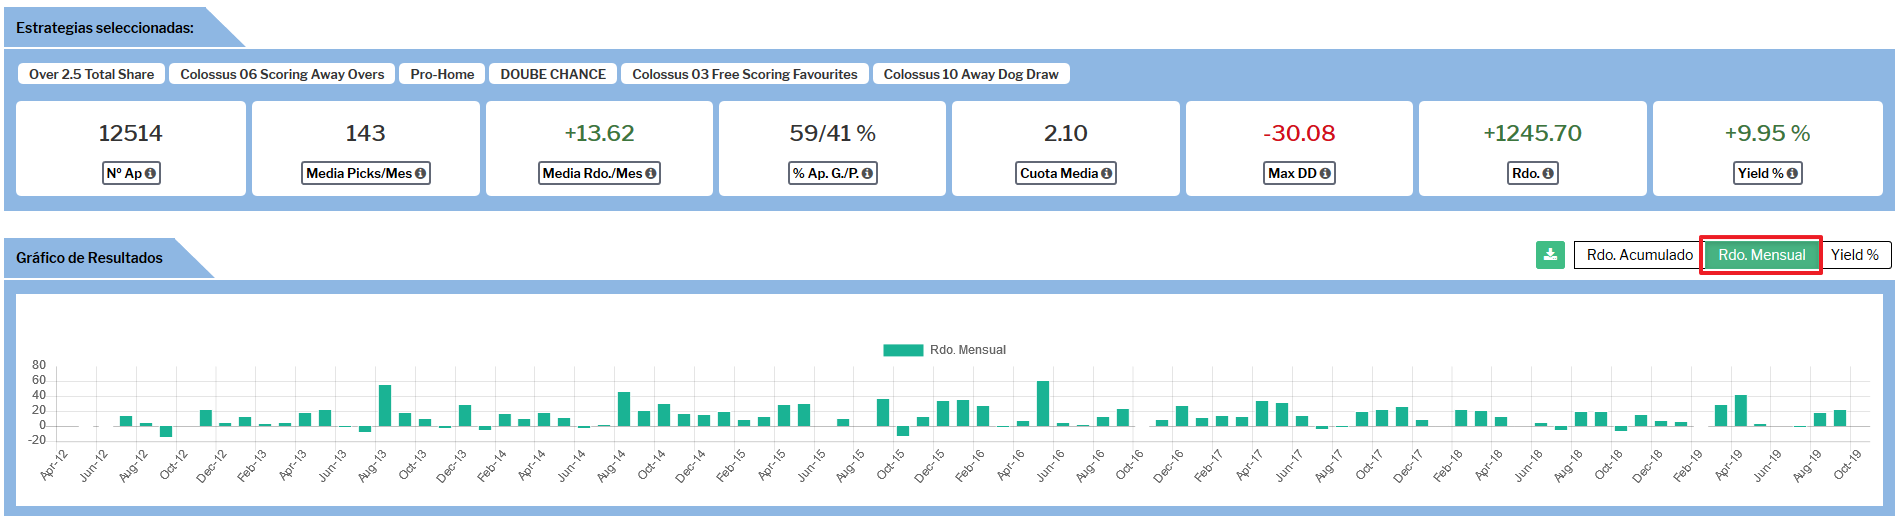Click the Apr-12 x-axis label
This screenshot has width=1901, height=526.
click(55, 465)
